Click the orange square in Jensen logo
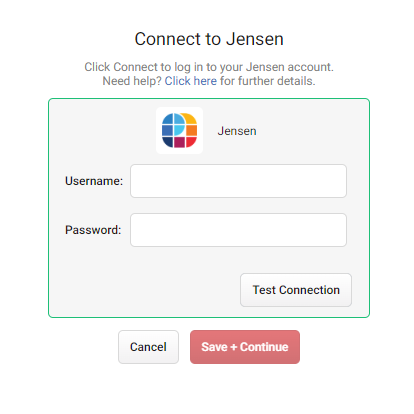Viewport: 414px width, 414px height. [x=191, y=130]
